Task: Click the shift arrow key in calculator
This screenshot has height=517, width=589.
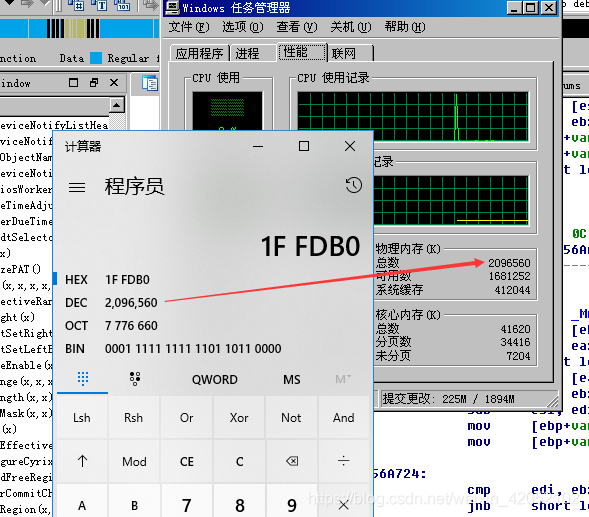Action: click(x=82, y=461)
